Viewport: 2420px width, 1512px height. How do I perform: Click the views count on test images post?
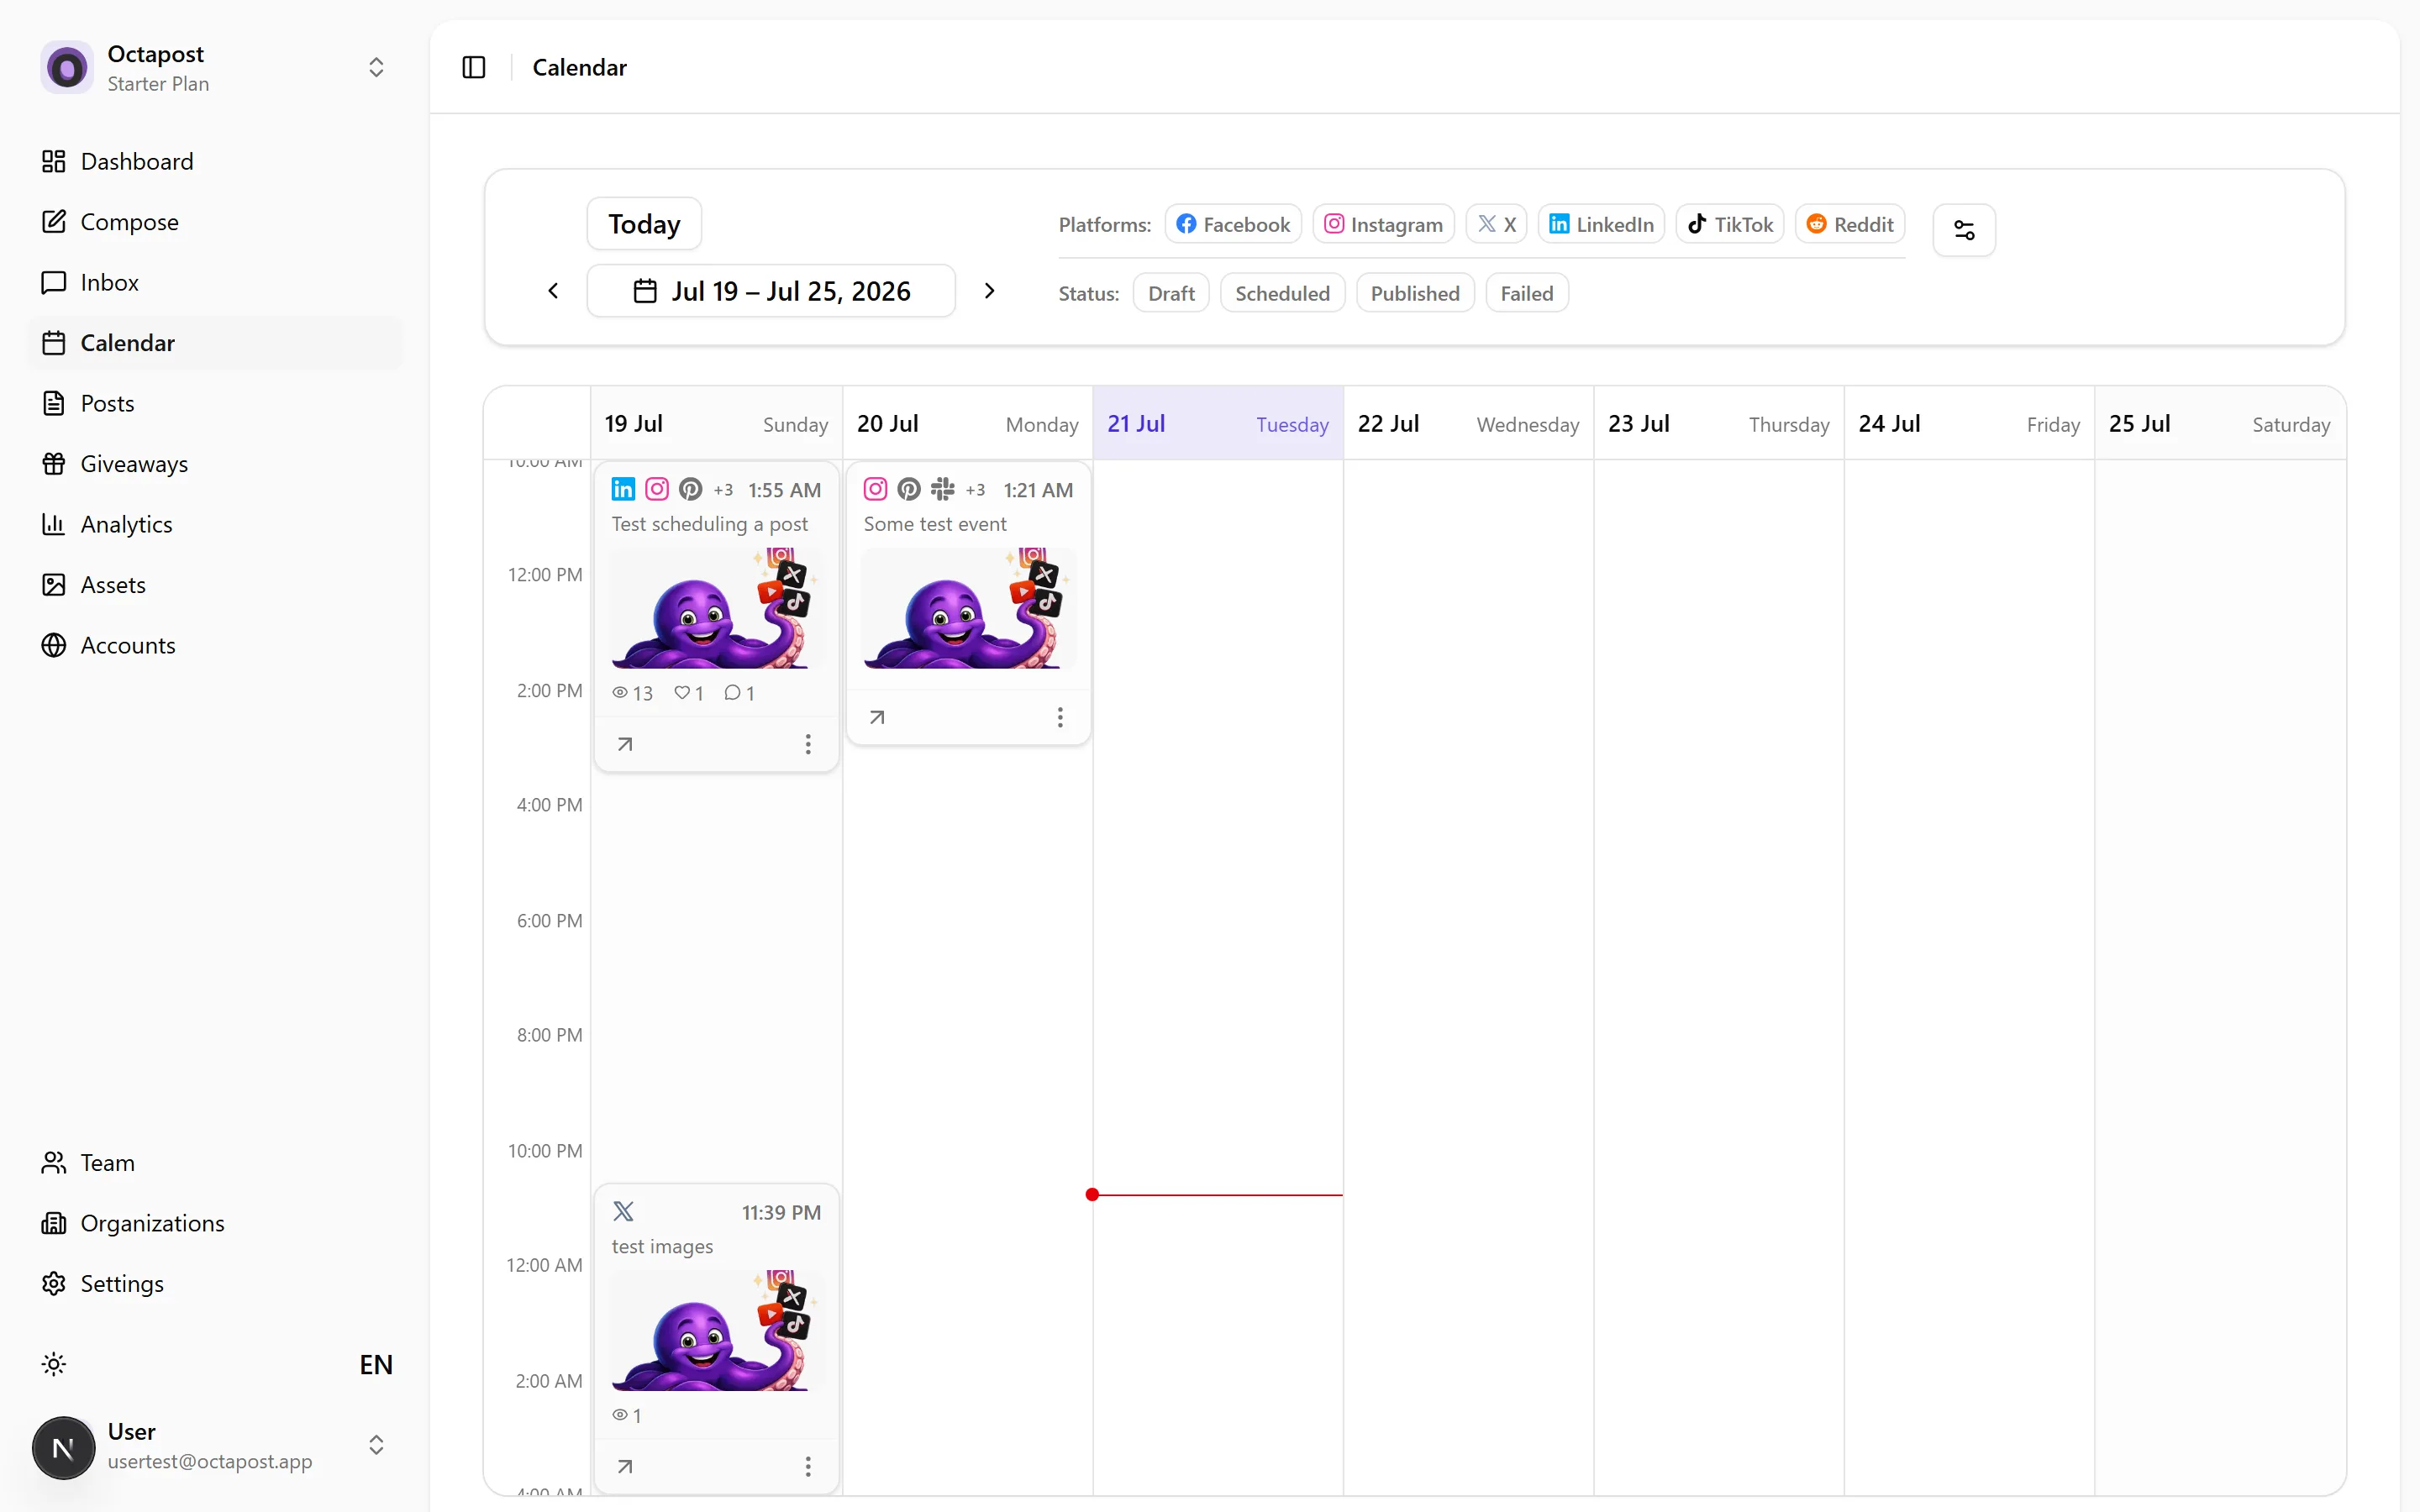coord(627,1415)
